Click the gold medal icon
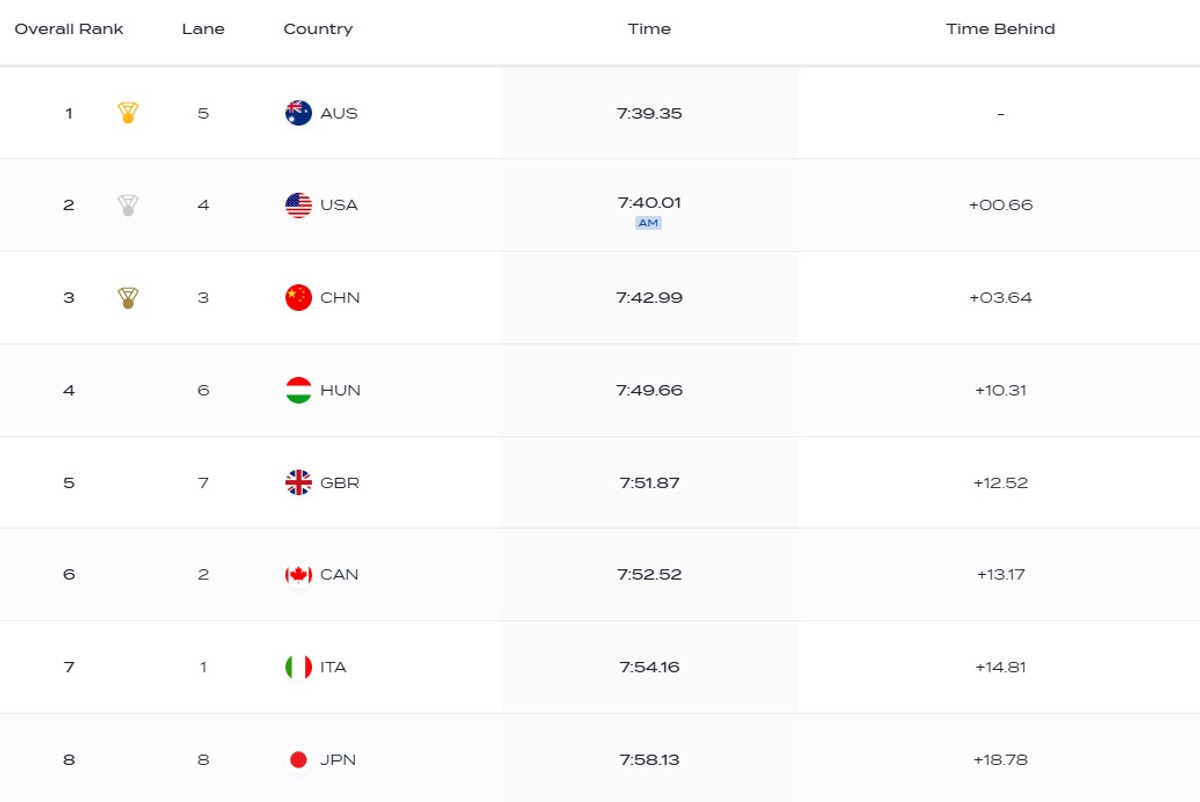Screen dimensions: 1200x802 point(128,113)
